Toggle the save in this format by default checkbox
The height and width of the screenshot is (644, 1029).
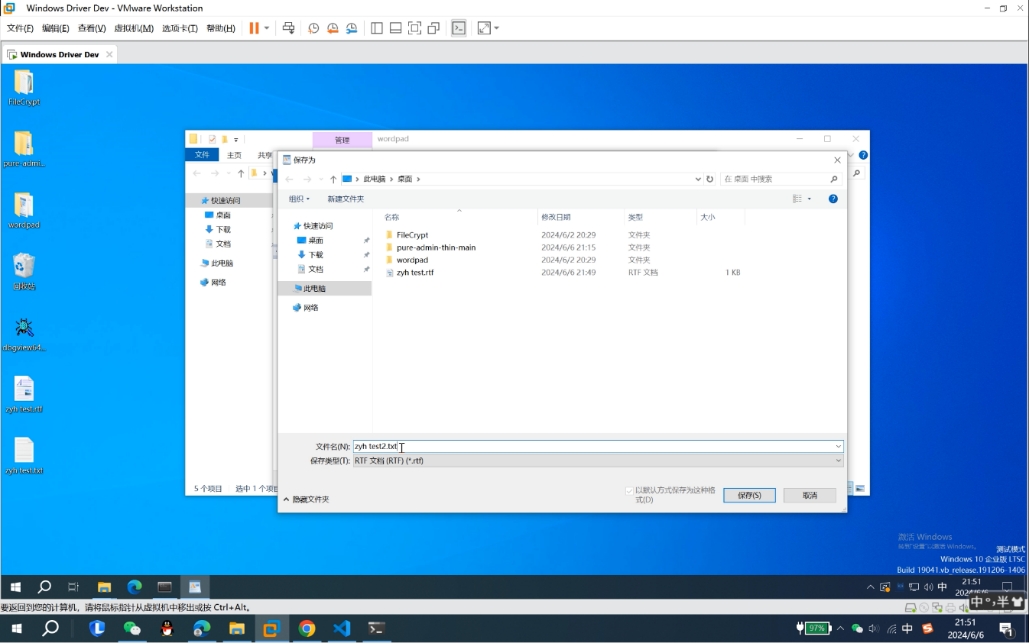[x=629, y=490]
